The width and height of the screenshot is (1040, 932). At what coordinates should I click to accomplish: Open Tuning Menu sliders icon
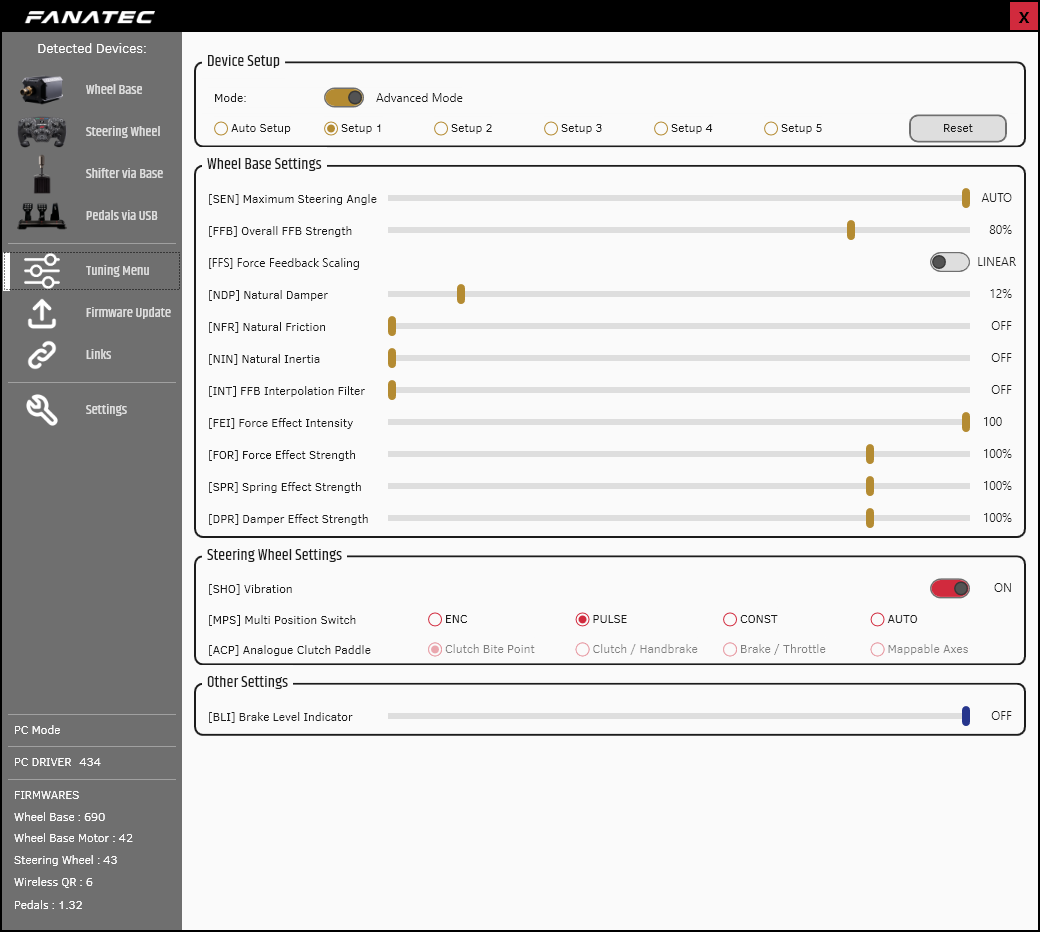(x=42, y=271)
